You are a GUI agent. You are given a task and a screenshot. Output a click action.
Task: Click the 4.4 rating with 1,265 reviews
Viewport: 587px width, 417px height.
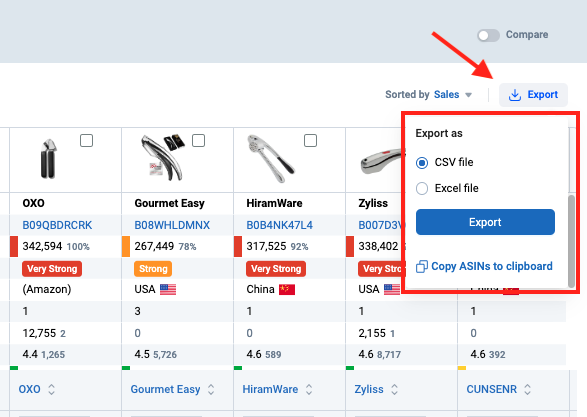click(x=44, y=354)
